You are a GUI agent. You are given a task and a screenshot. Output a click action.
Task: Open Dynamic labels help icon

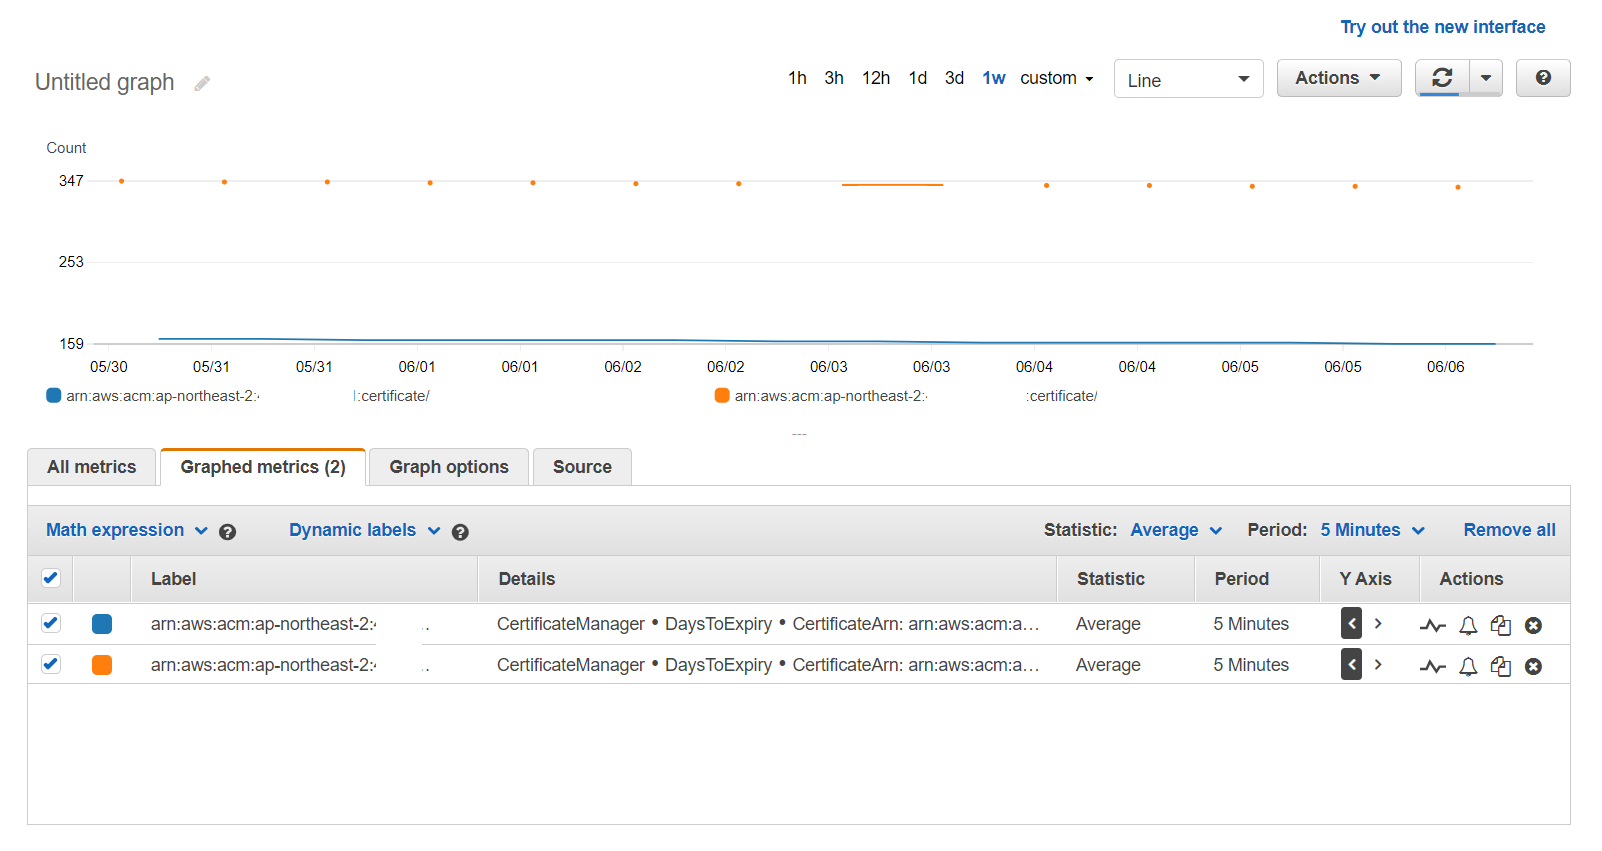pyautogui.click(x=460, y=532)
